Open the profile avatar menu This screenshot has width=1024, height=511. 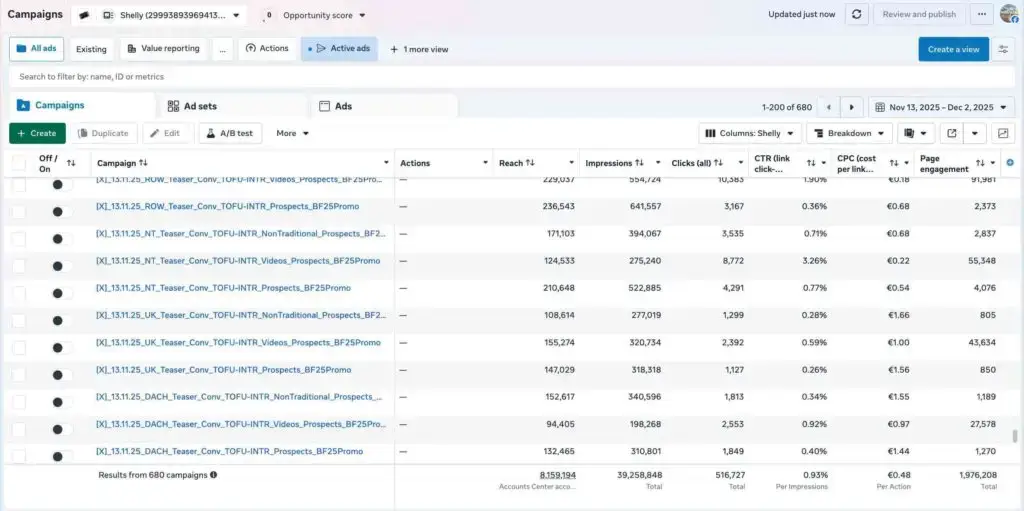click(1010, 14)
